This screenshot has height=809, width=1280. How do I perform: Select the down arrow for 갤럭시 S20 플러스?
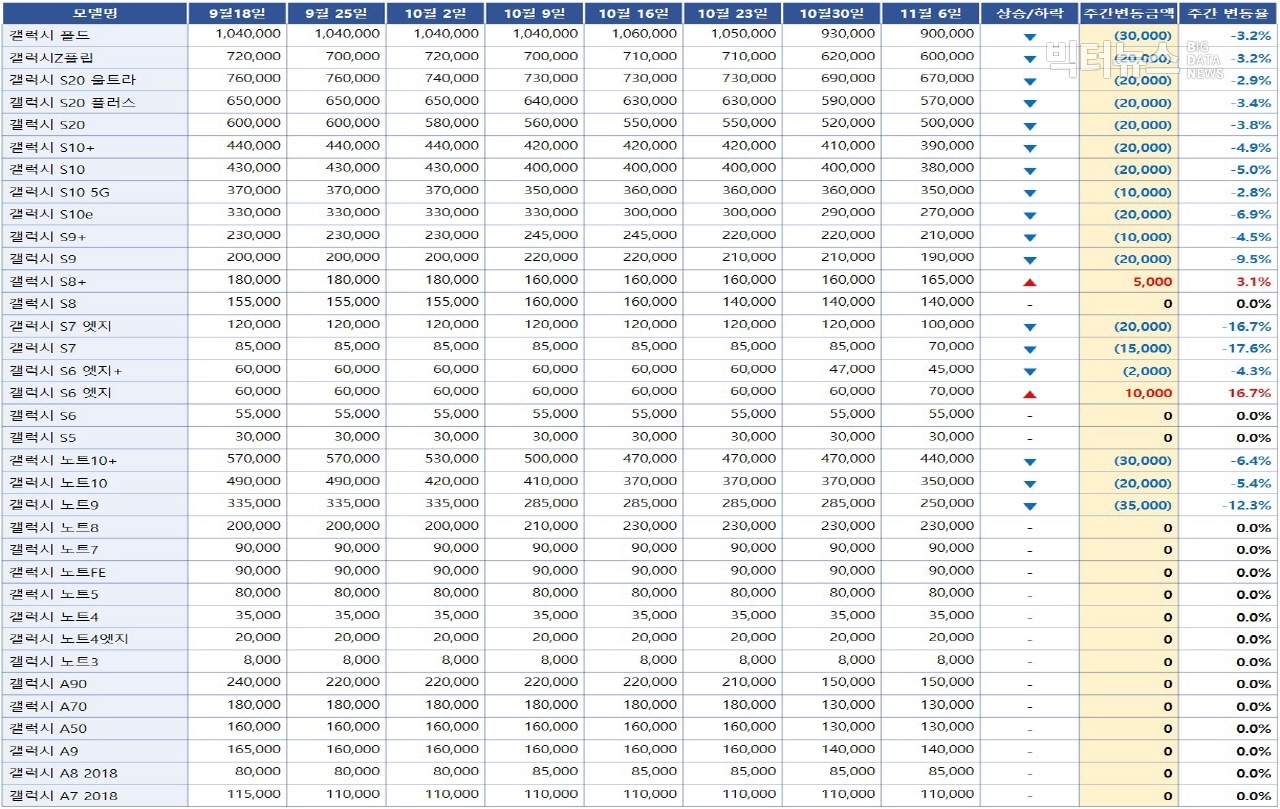(x=1030, y=104)
